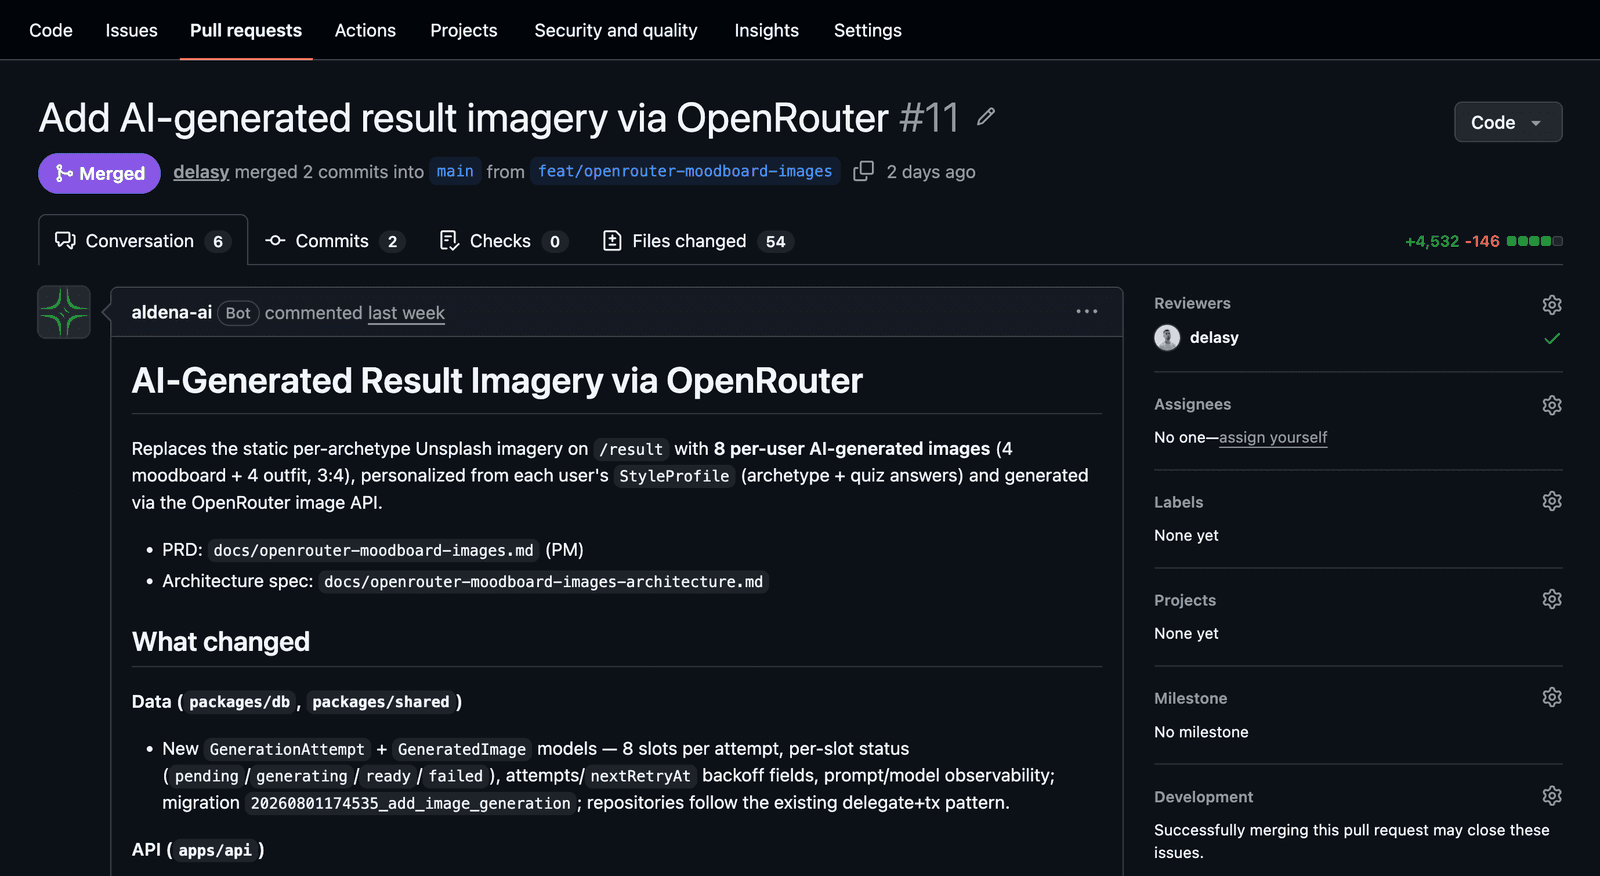Select the Pull requests tab
This screenshot has width=1600, height=876.
pyautogui.click(x=246, y=30)
